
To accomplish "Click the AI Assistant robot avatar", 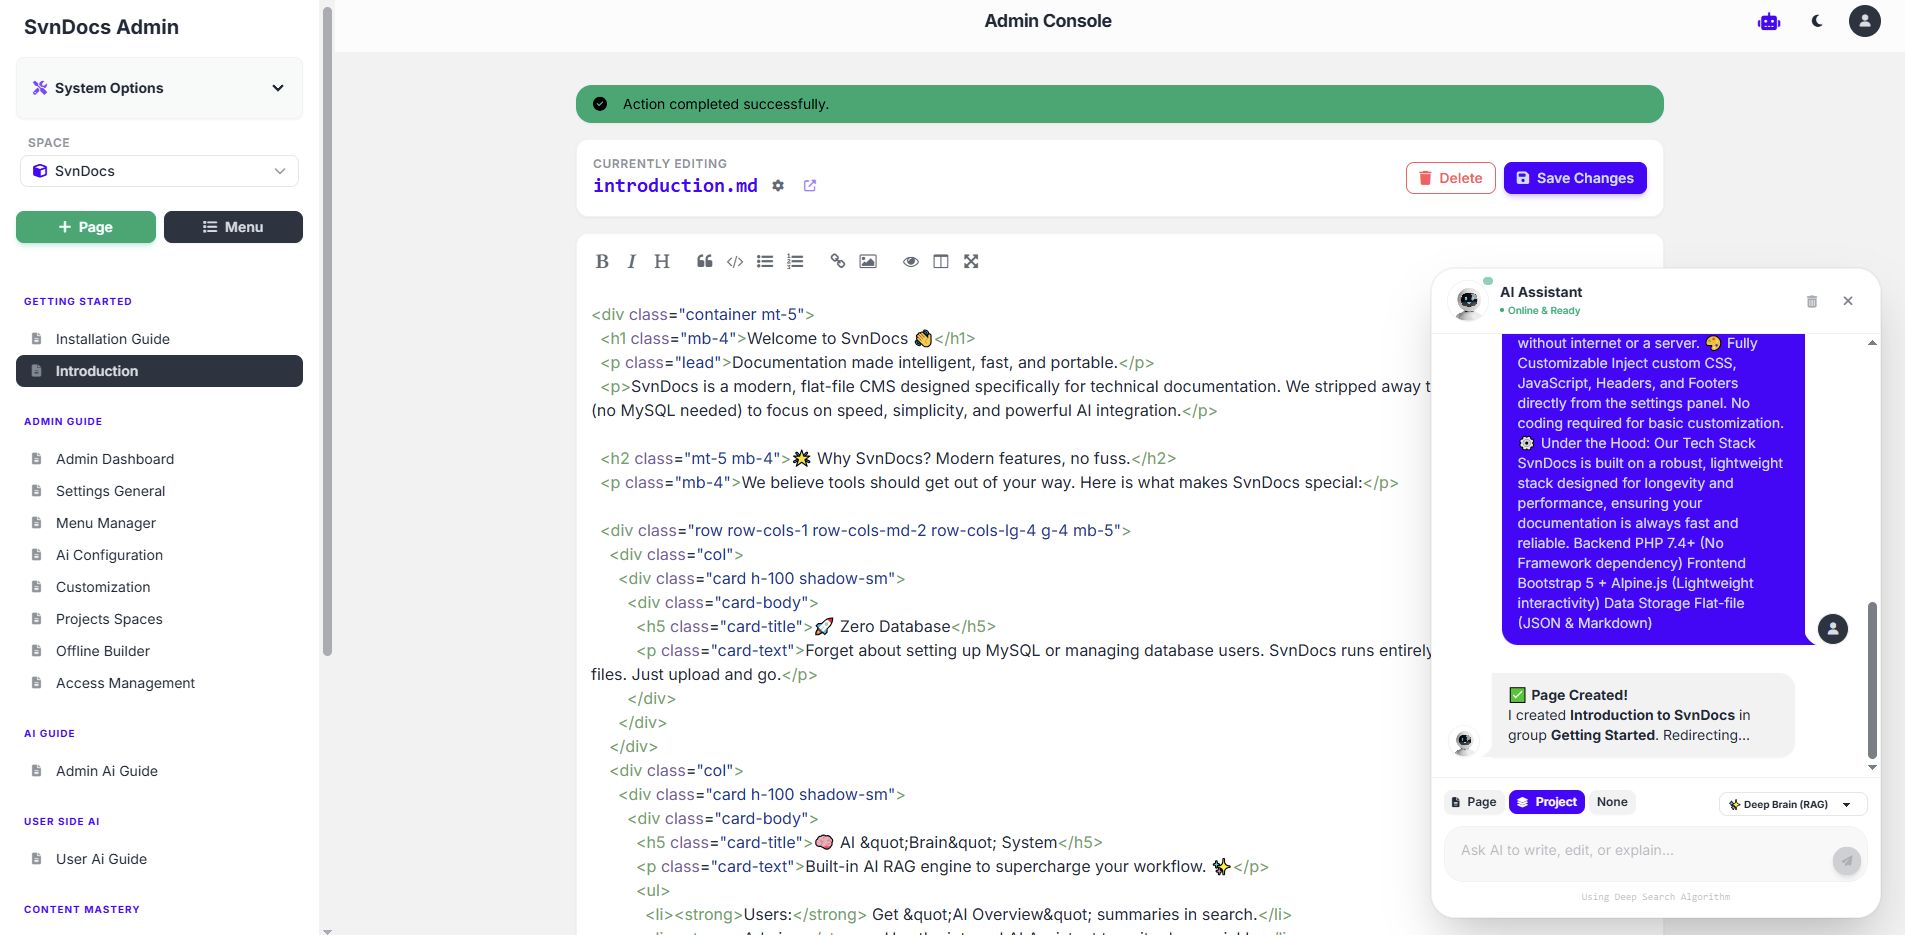I will pos(1468,300).
